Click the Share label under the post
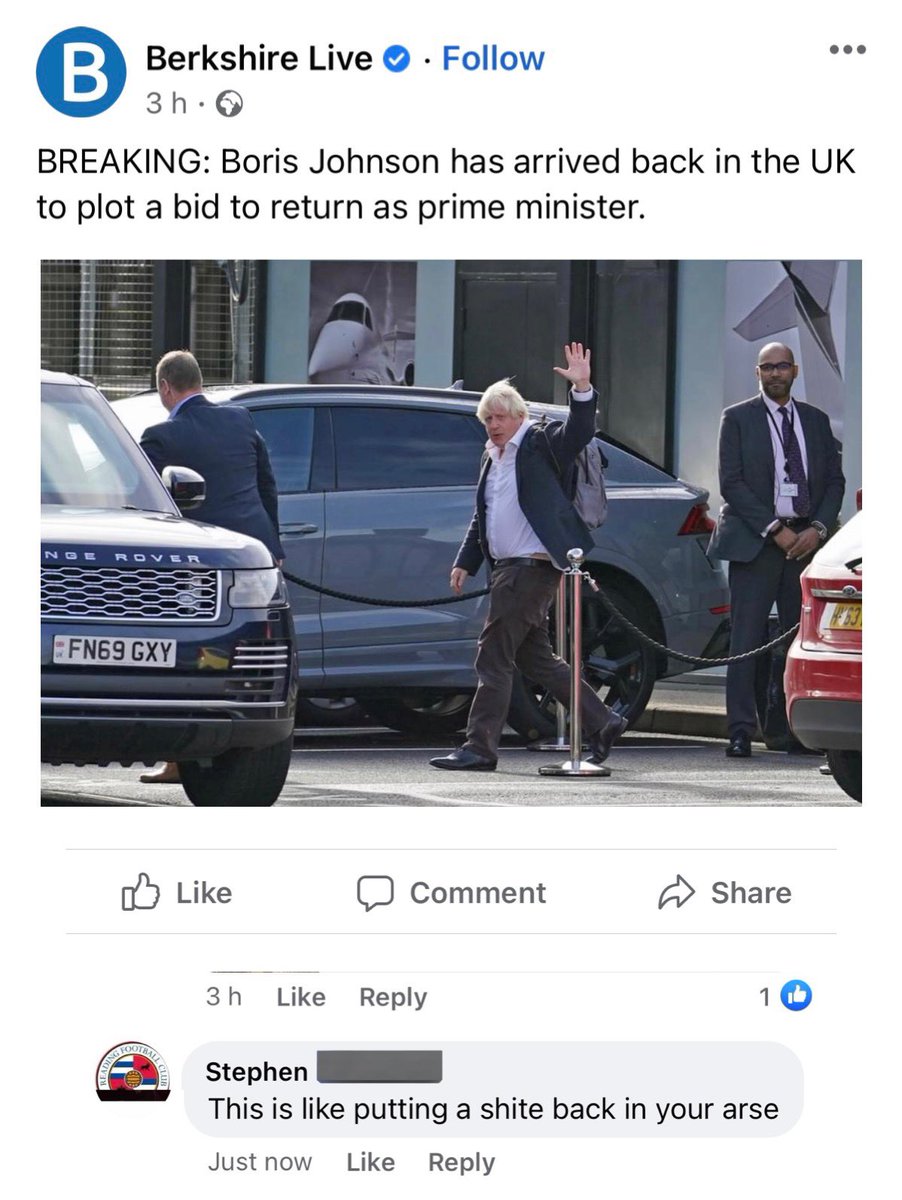This screenshot has width=902, height=1200. (x=751, y=893)
